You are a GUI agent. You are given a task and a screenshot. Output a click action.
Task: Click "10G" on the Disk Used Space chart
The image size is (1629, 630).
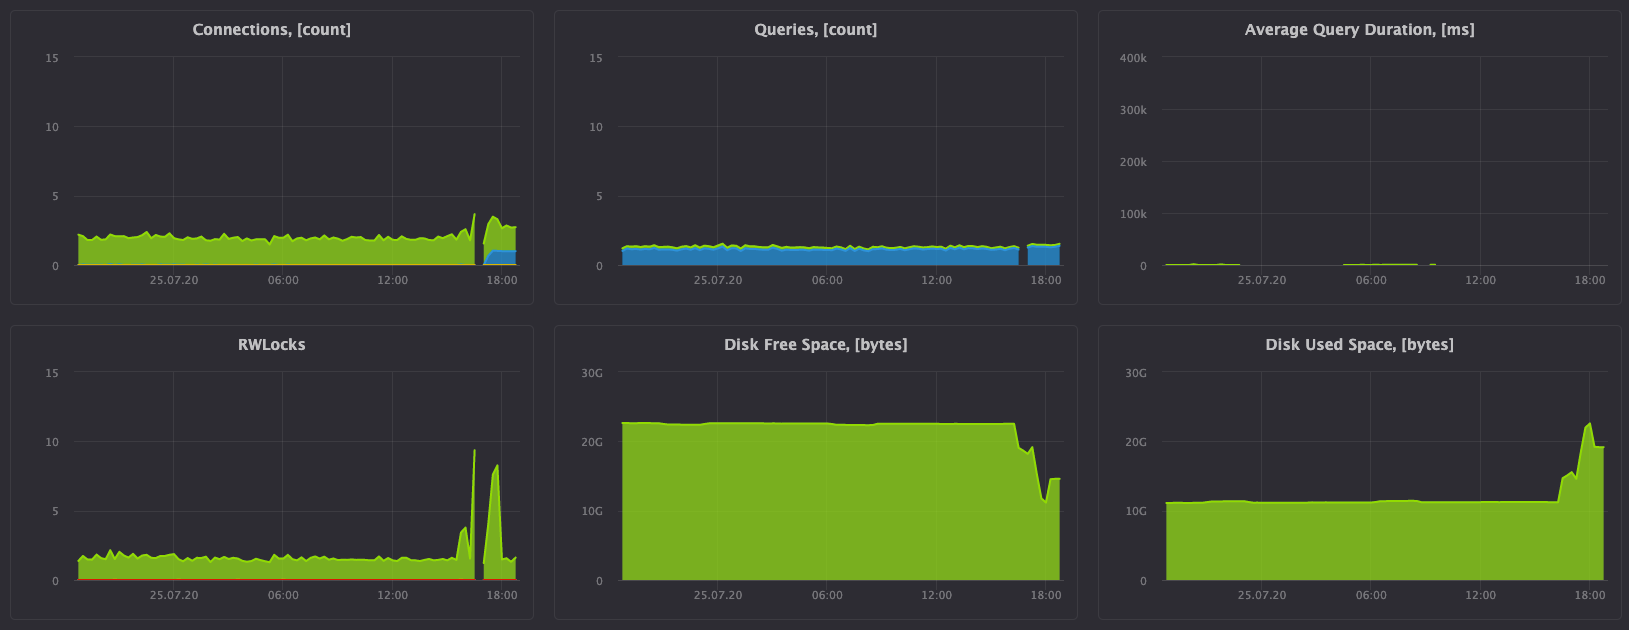1136,511
